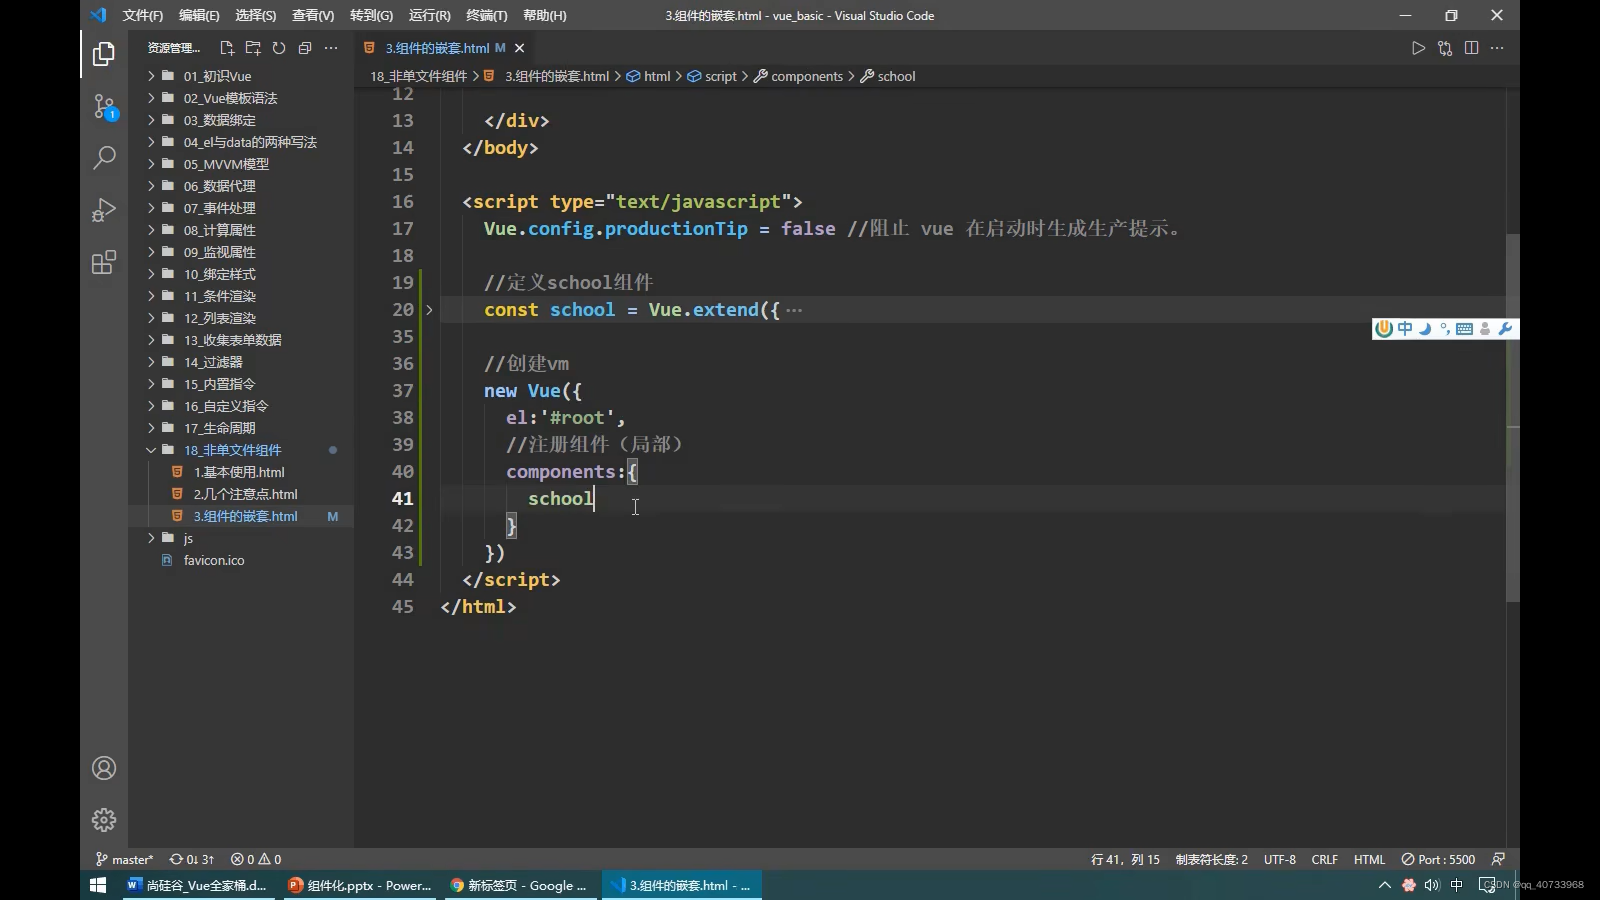
Task: Click line number 37 in gutter
Action: pyautogui.click(x=403, y=391)
